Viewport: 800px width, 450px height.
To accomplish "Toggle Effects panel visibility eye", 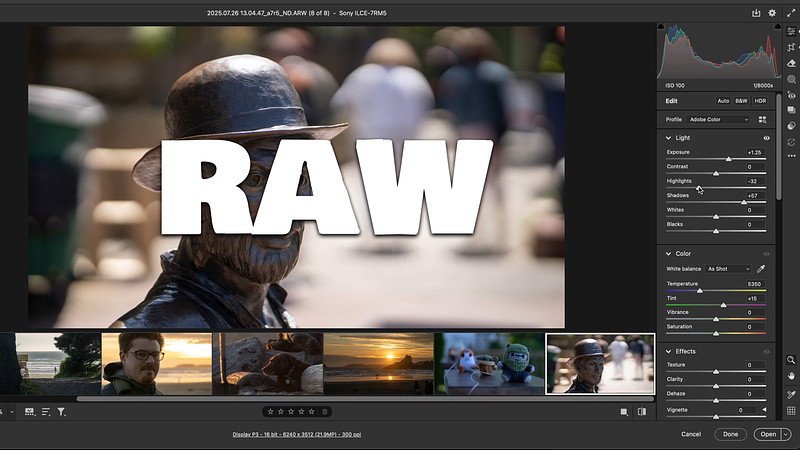I will pos(766,352).
